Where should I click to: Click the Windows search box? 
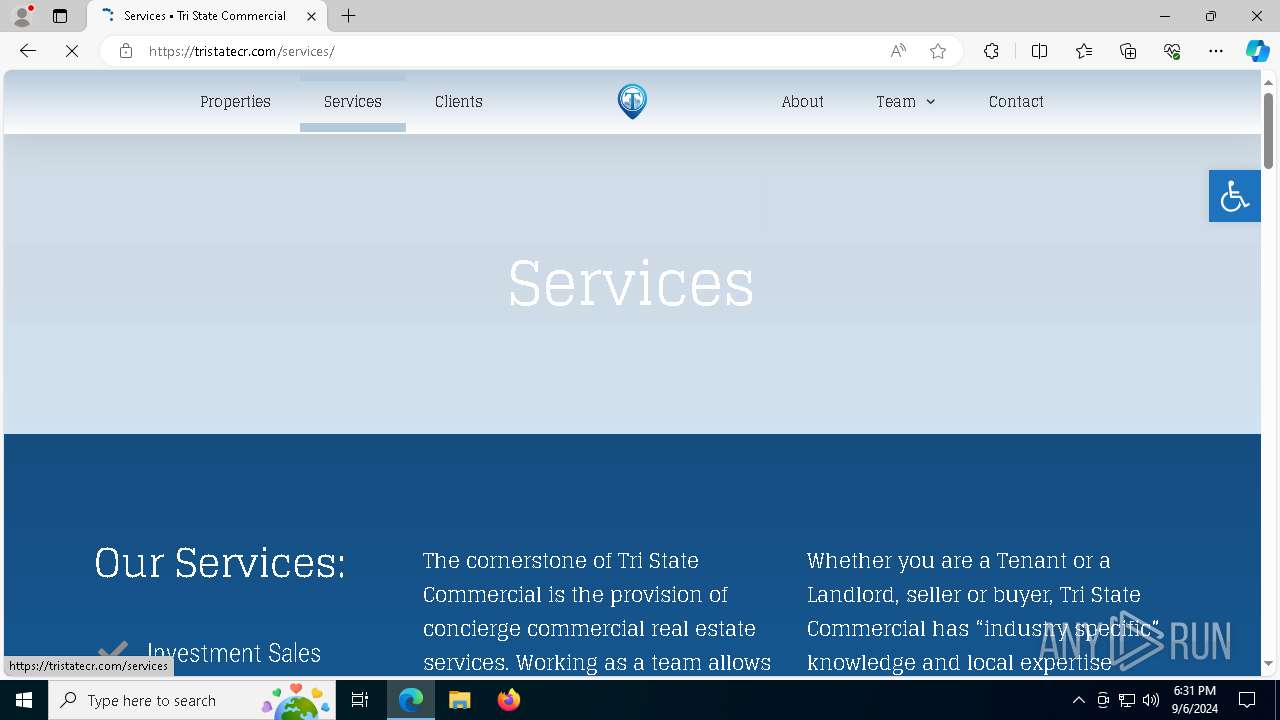(x=192, y=700)
